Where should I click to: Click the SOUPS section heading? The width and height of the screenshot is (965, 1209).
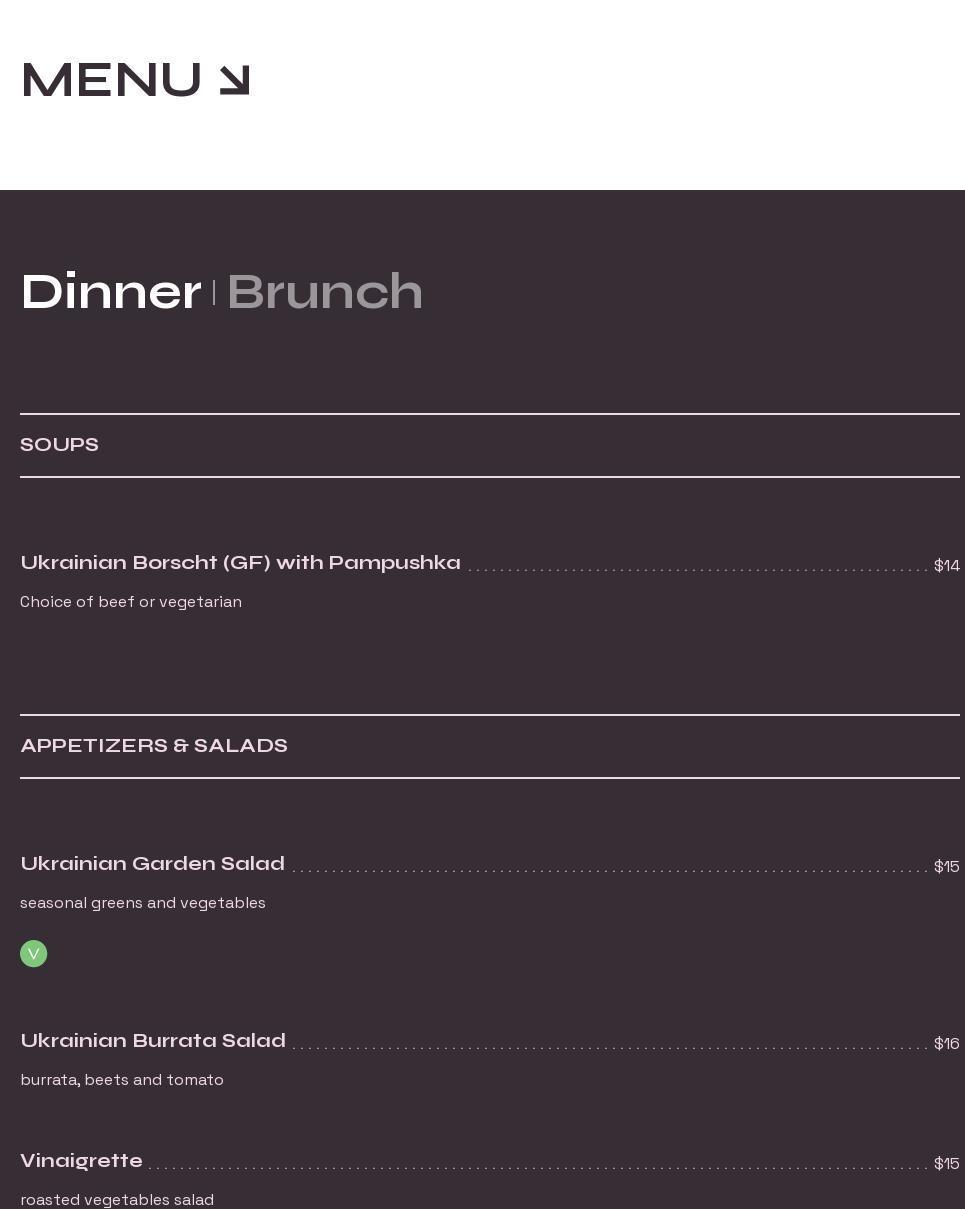(59, 445)
